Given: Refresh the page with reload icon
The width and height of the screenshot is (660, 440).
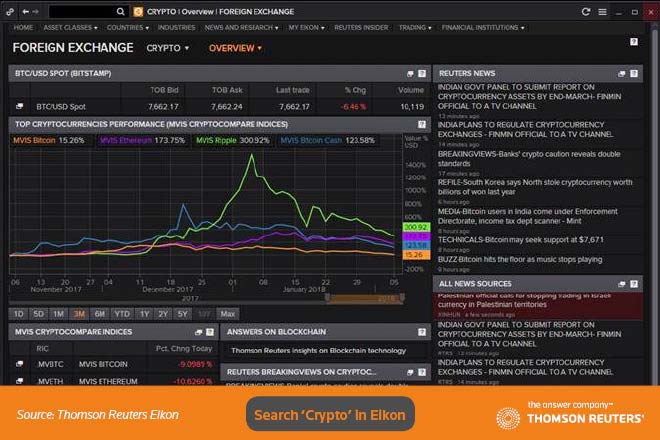Looking at the screenshot, I should click(x=585, y=12).
